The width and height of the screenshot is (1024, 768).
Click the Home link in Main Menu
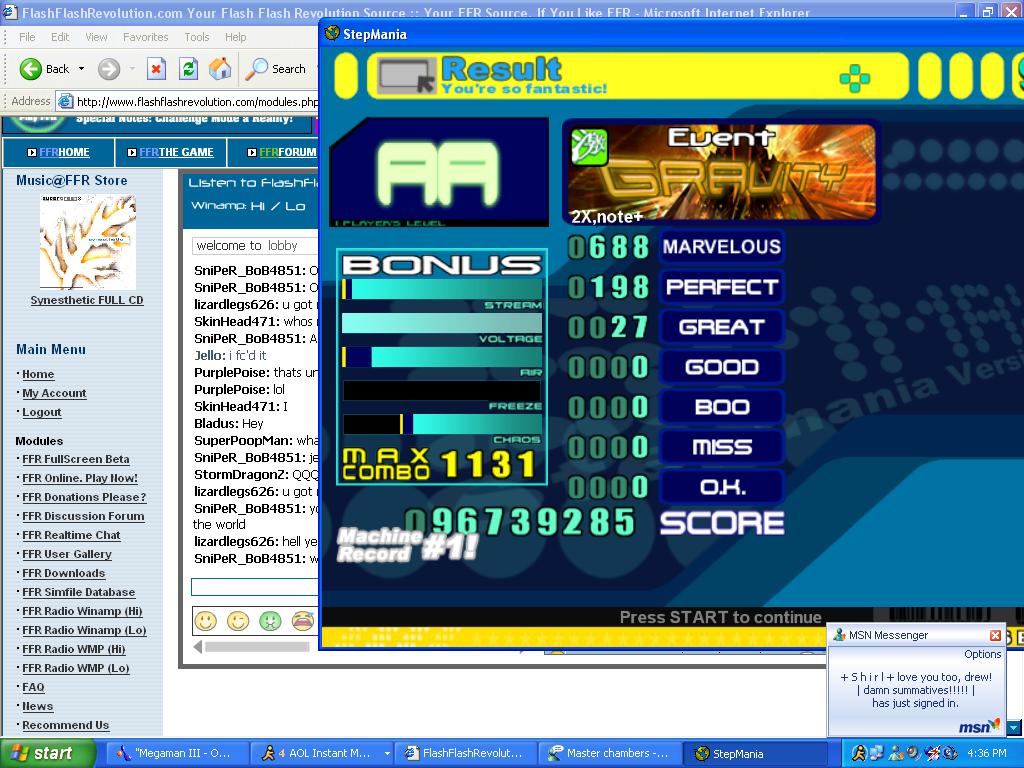pos(38,374)
